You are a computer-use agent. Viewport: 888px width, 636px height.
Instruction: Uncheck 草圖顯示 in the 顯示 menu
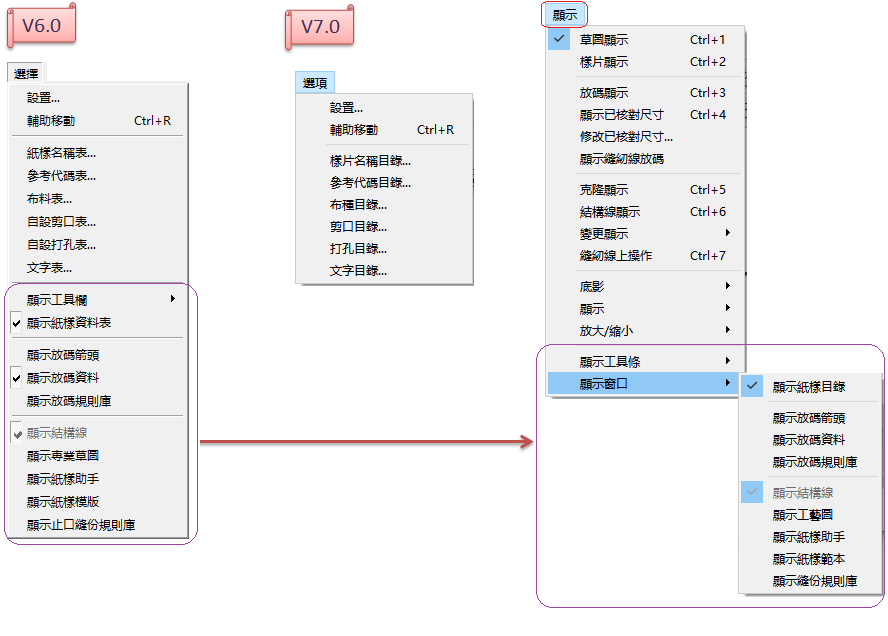(x=604, y=40)
